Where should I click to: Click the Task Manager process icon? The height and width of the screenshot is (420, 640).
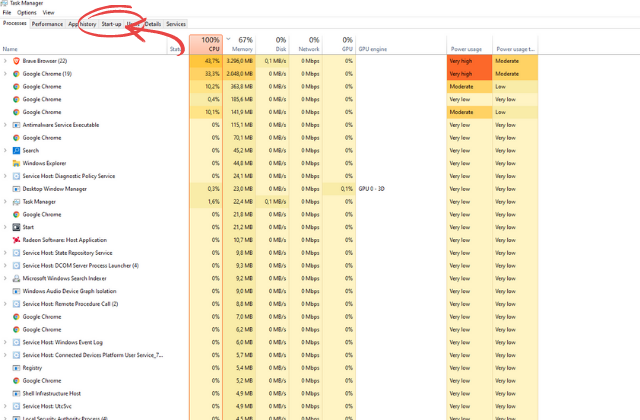16,202
